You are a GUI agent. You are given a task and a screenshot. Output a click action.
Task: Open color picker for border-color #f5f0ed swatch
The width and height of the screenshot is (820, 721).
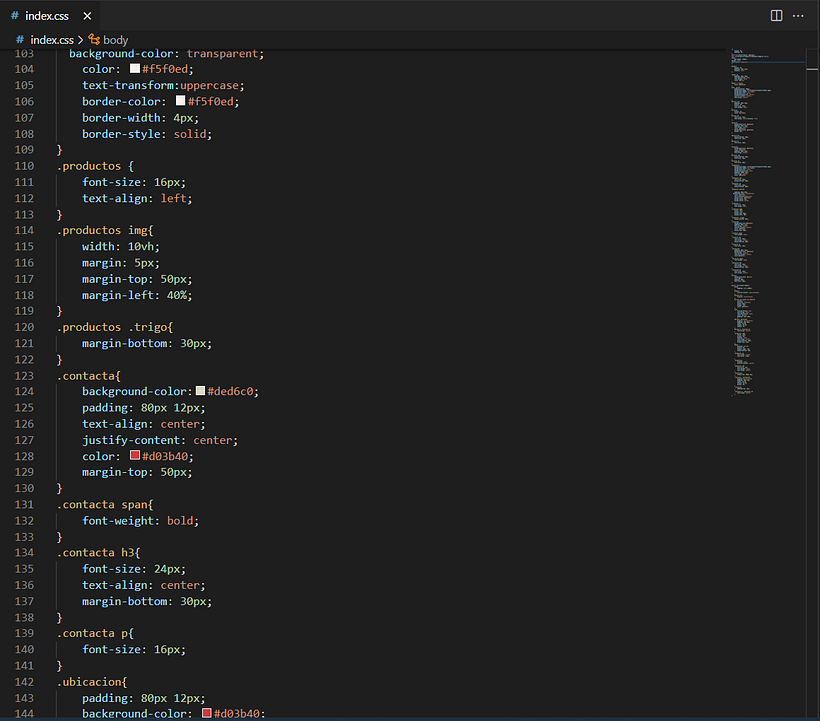coord(180,100)
